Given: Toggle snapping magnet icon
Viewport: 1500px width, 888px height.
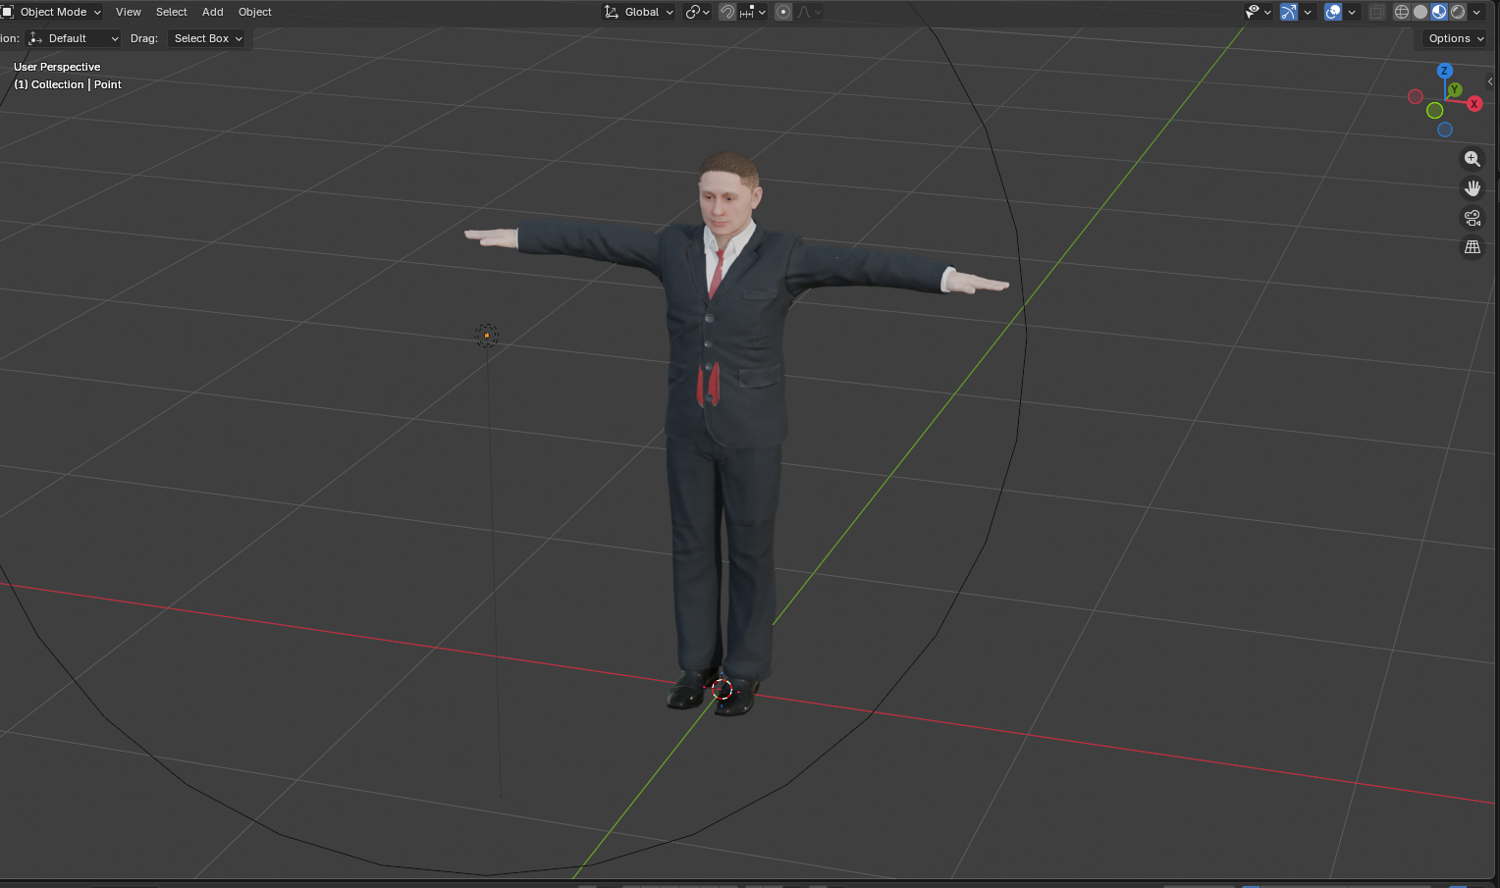Looking at the screenshot, I should [x=727, y=12].
